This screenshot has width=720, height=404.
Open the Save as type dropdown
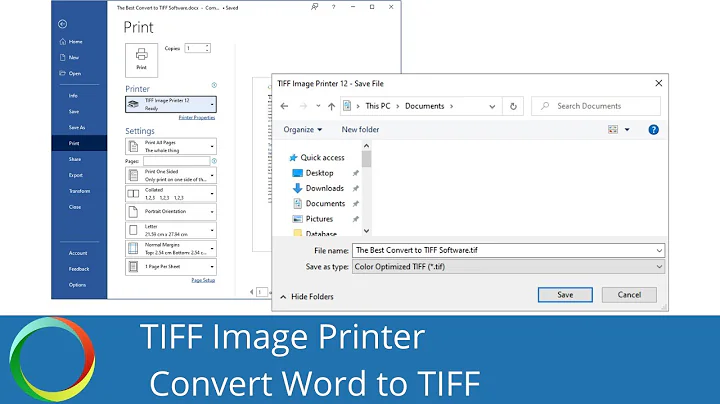pos(508,267)
